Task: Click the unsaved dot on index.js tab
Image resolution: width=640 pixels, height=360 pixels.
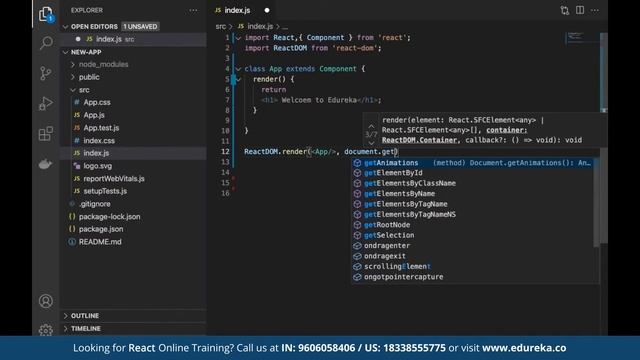Action: [x=267, y=10]
